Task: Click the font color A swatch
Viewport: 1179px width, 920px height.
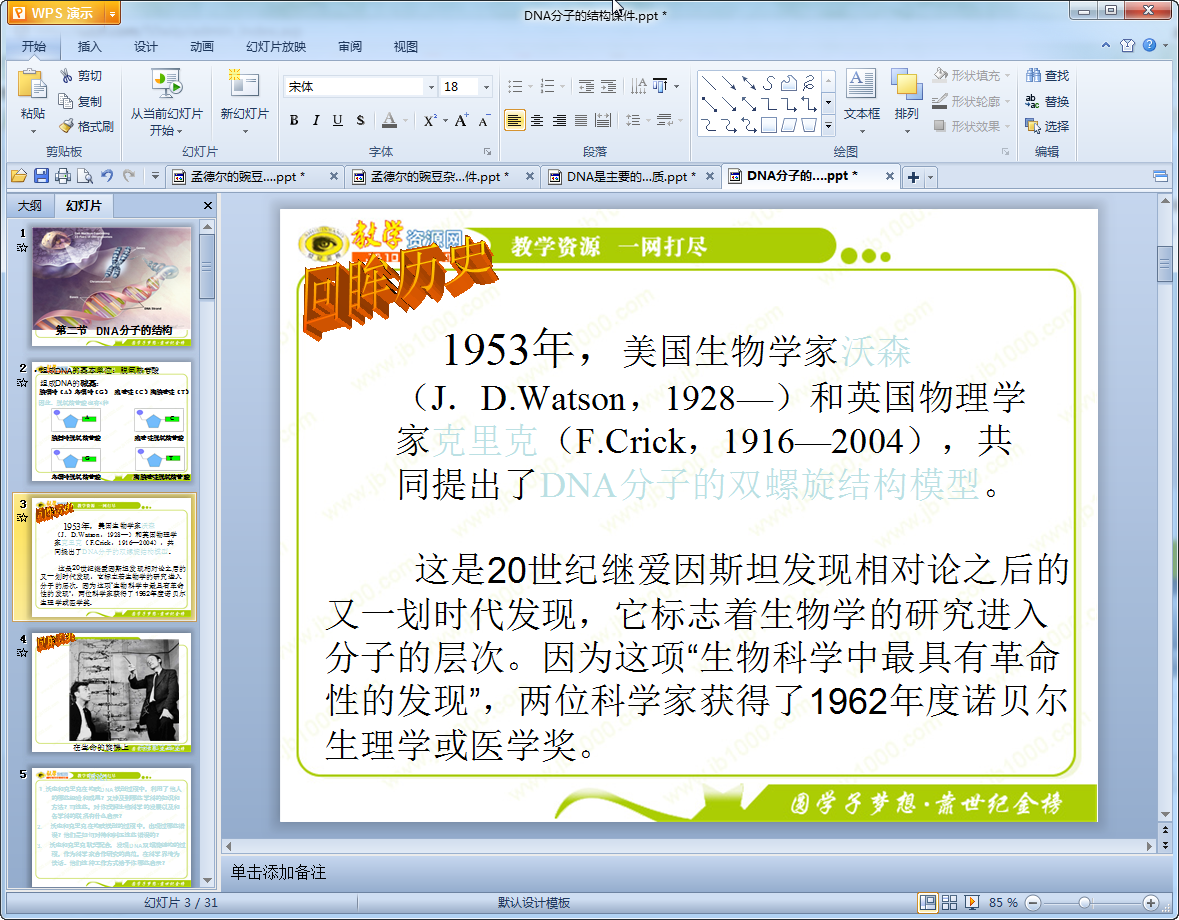Action: coord(389,120)
